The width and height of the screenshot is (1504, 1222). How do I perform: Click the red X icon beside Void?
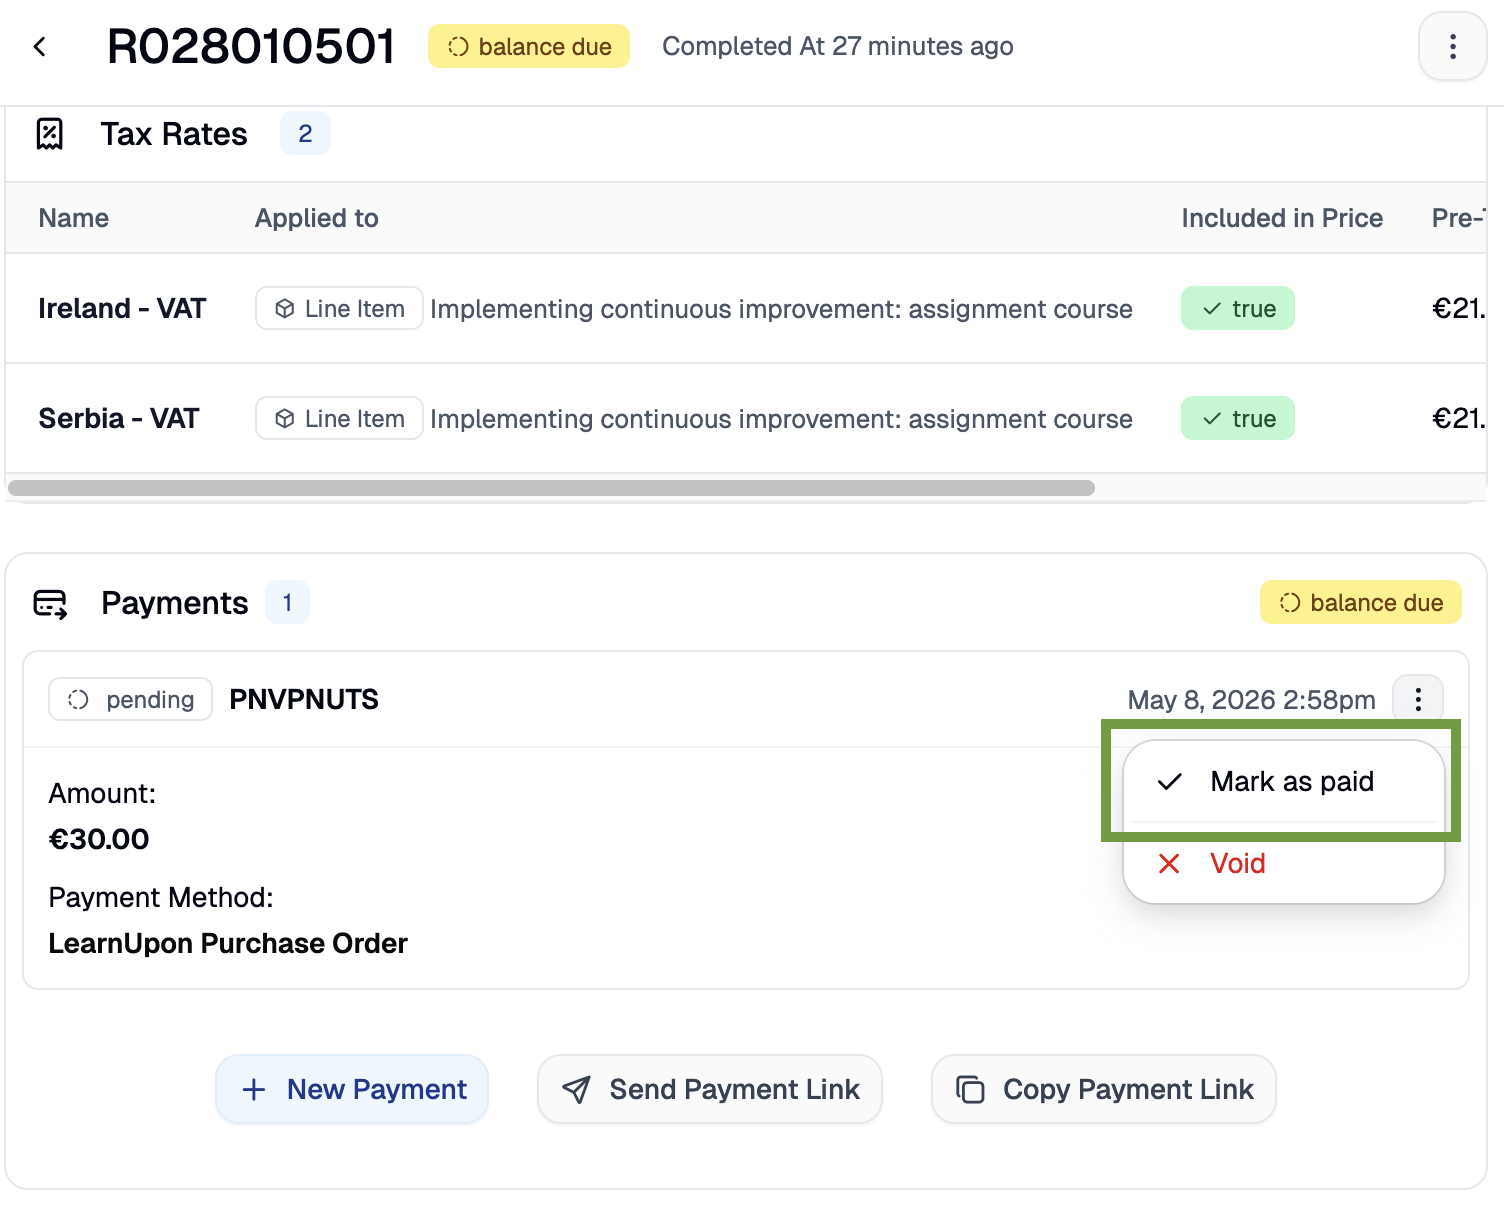pos(1169,863)
